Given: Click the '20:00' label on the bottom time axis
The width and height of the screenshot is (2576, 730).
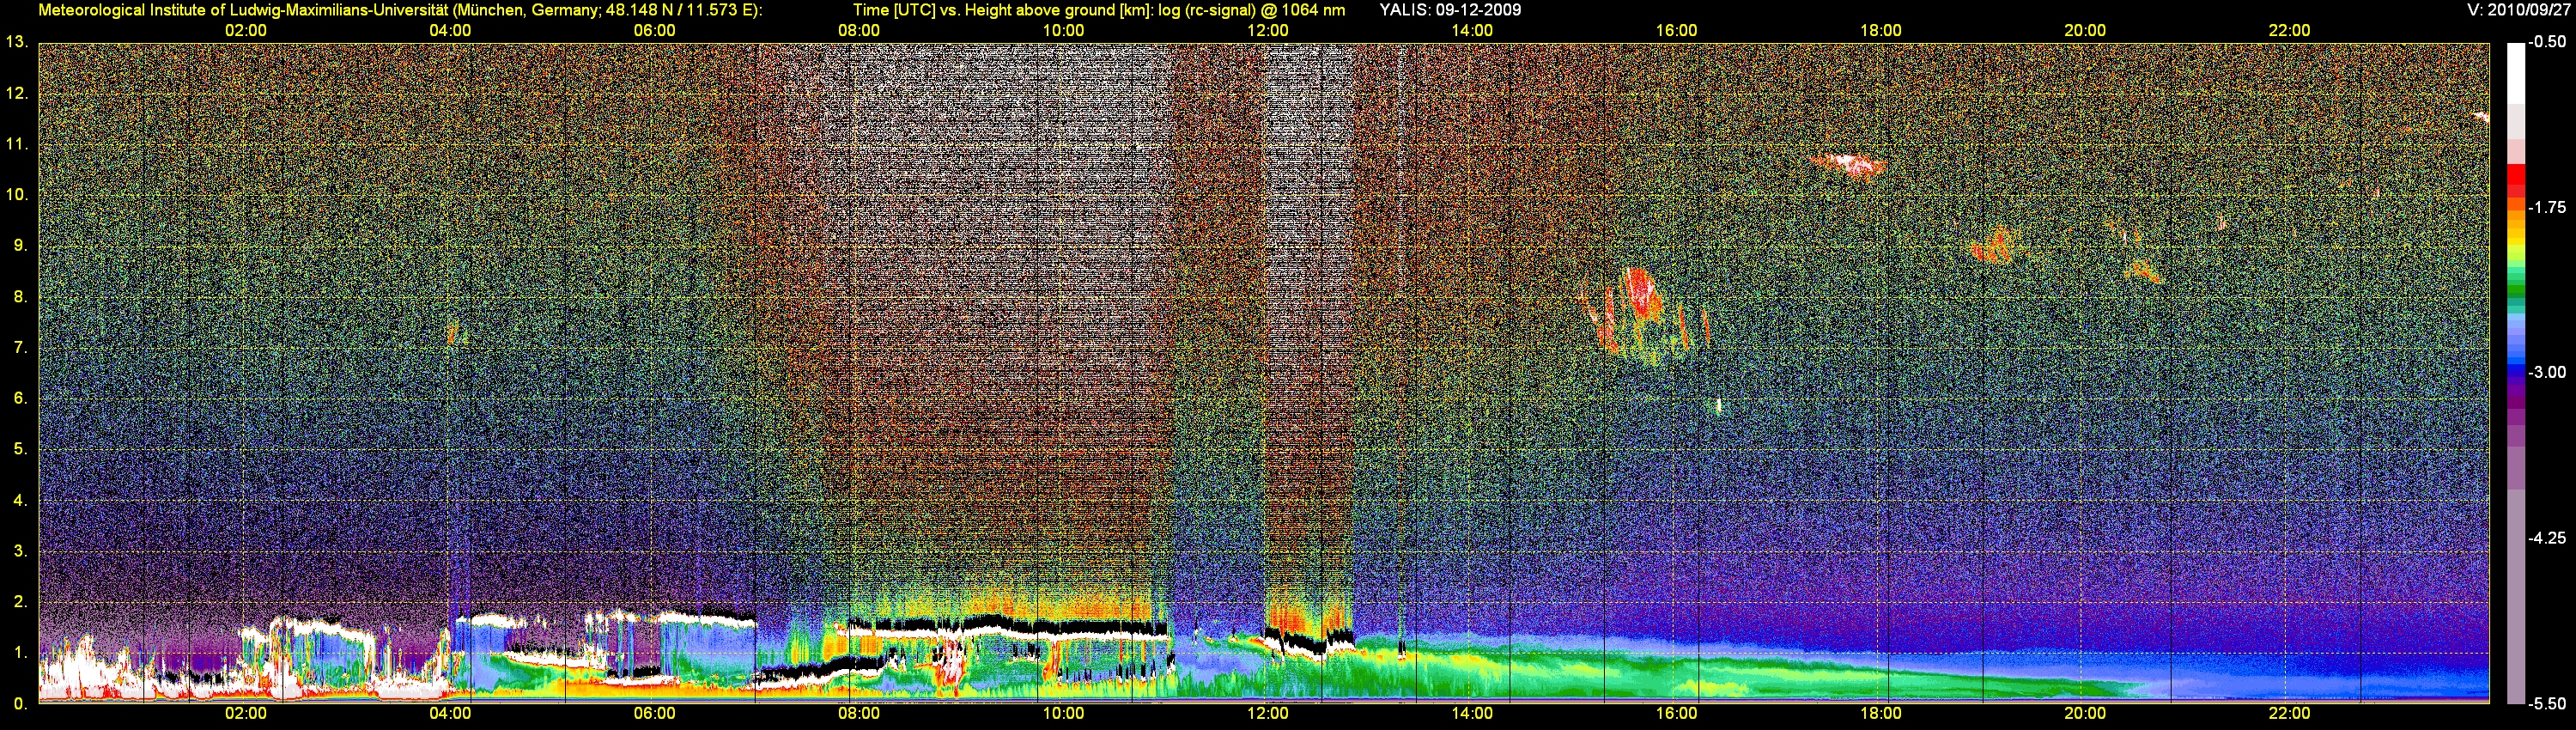Looking at the screenshot, I should point(2085,714).
